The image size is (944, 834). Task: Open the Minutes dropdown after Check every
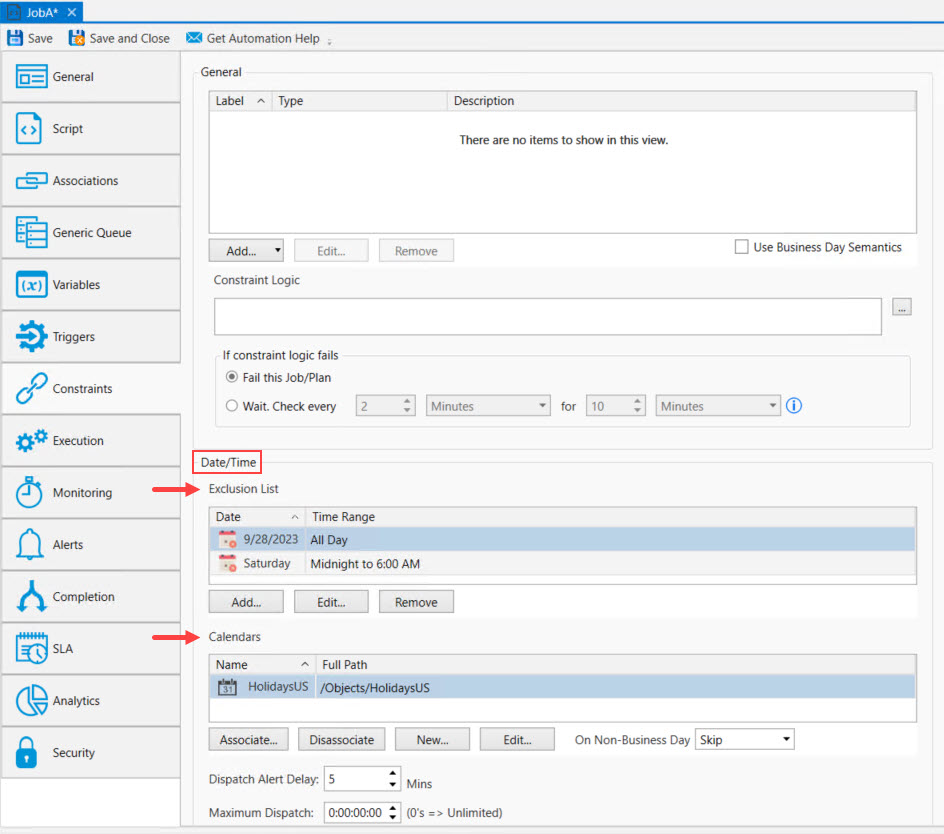click(x=488, y=406)
